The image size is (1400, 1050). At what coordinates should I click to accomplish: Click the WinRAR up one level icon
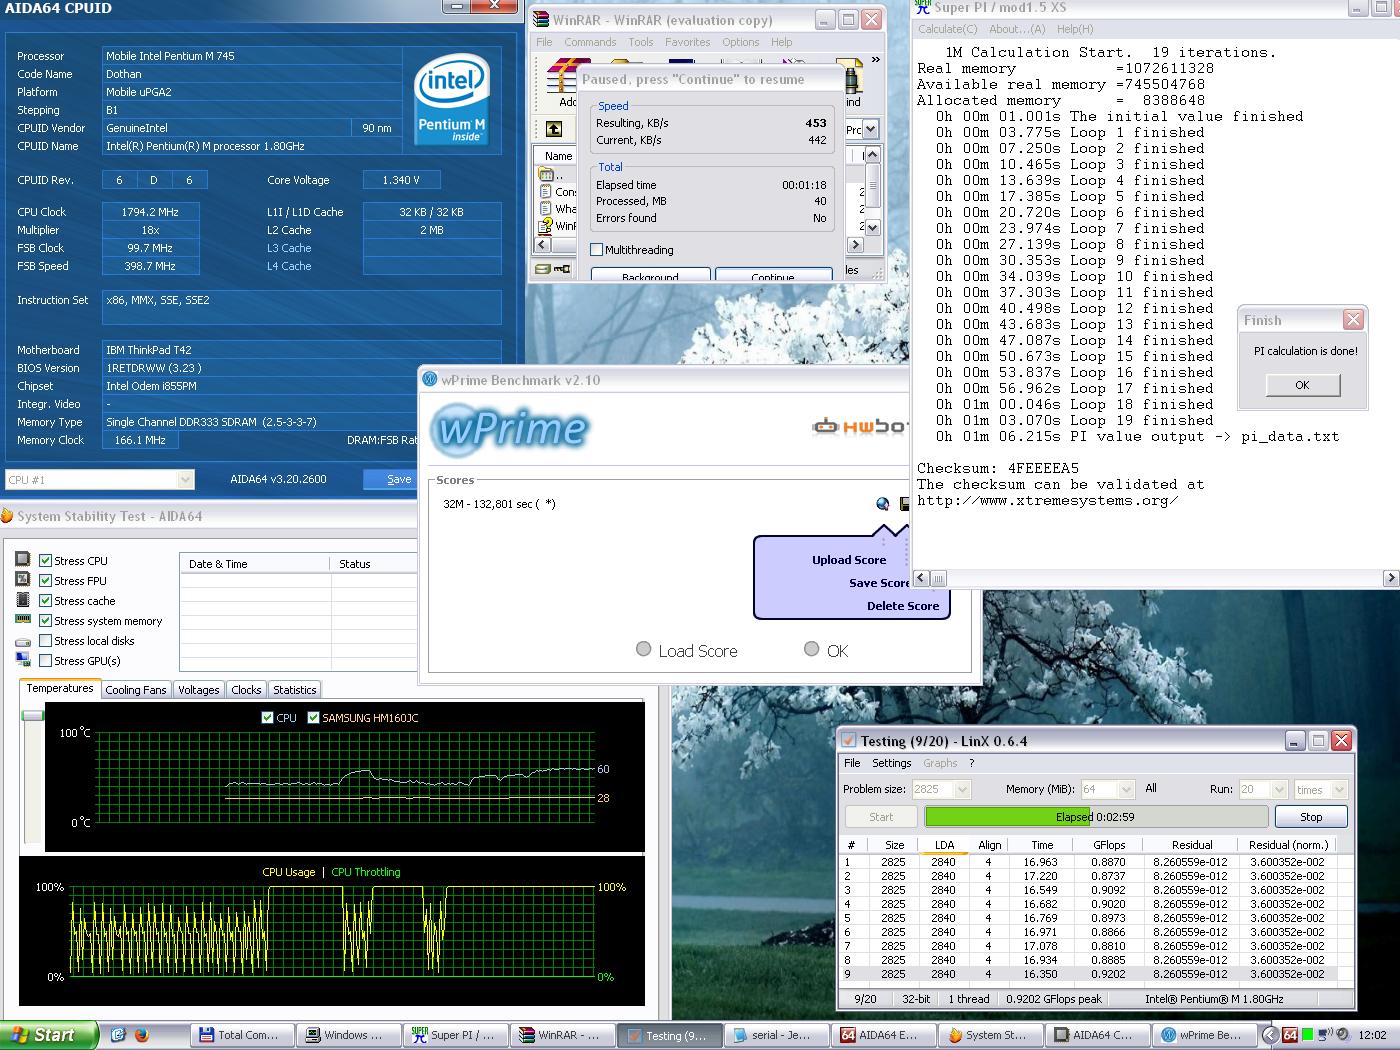pyautogui.click(x=553, y=129)
